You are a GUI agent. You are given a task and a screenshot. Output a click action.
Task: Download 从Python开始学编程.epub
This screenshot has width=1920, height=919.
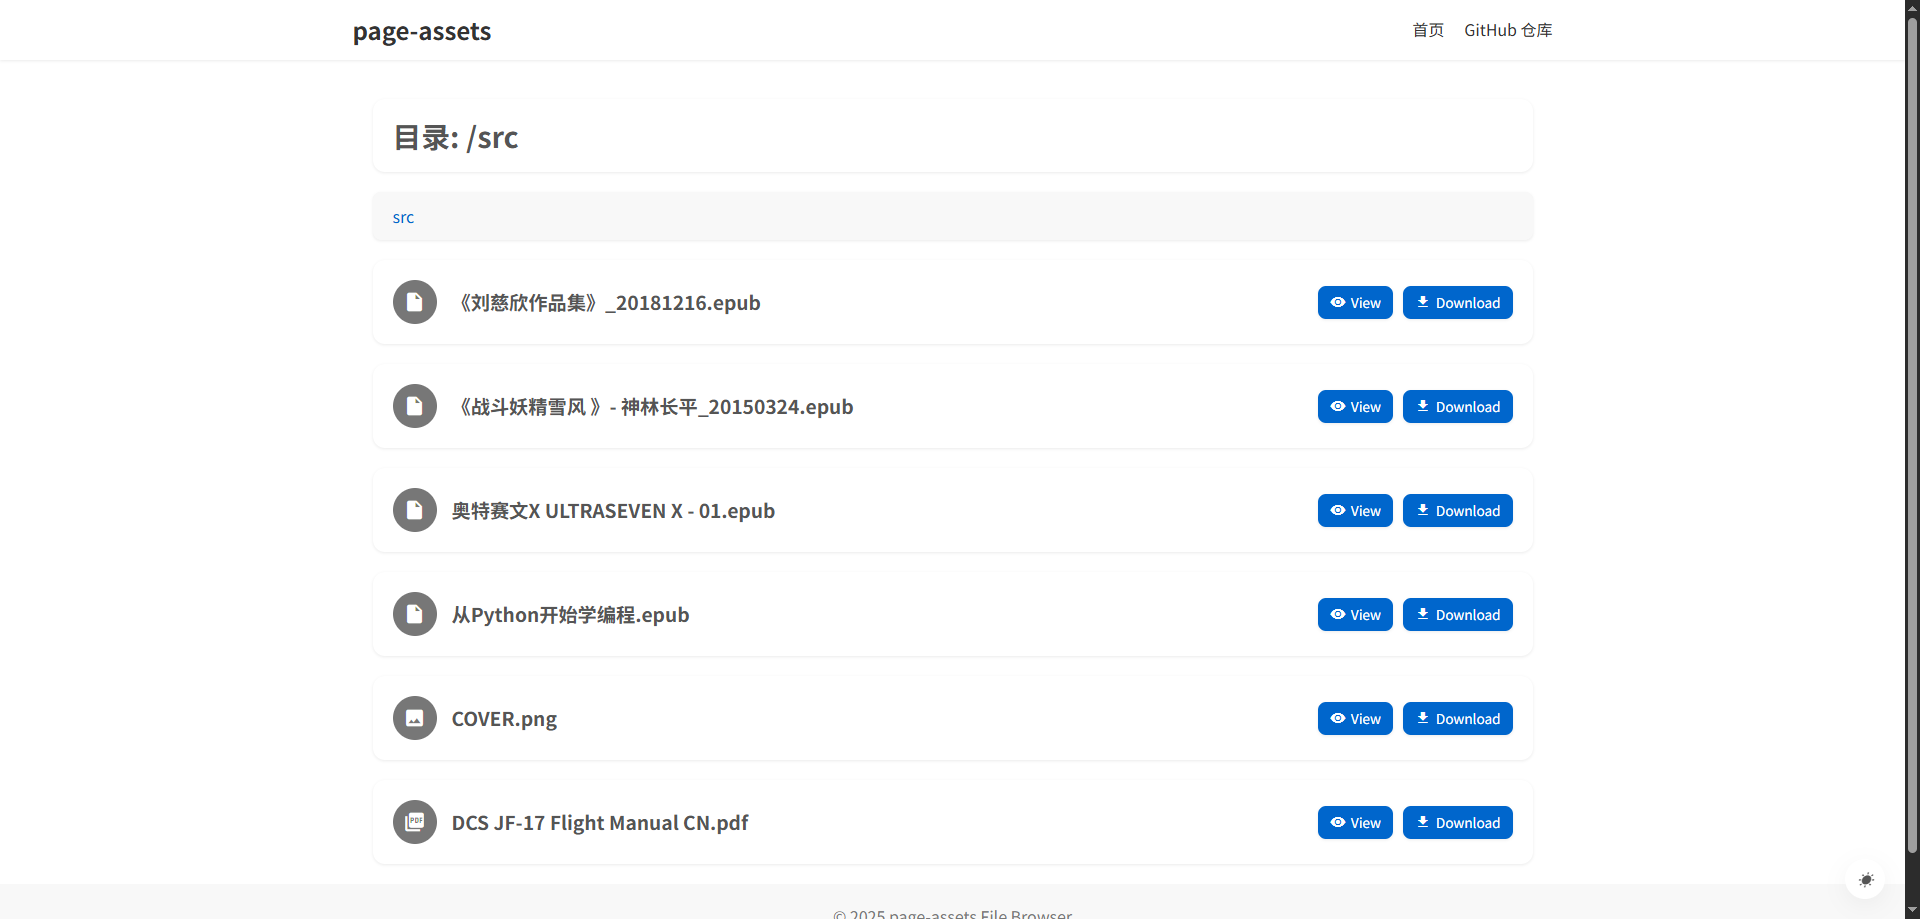[1457, 614]
